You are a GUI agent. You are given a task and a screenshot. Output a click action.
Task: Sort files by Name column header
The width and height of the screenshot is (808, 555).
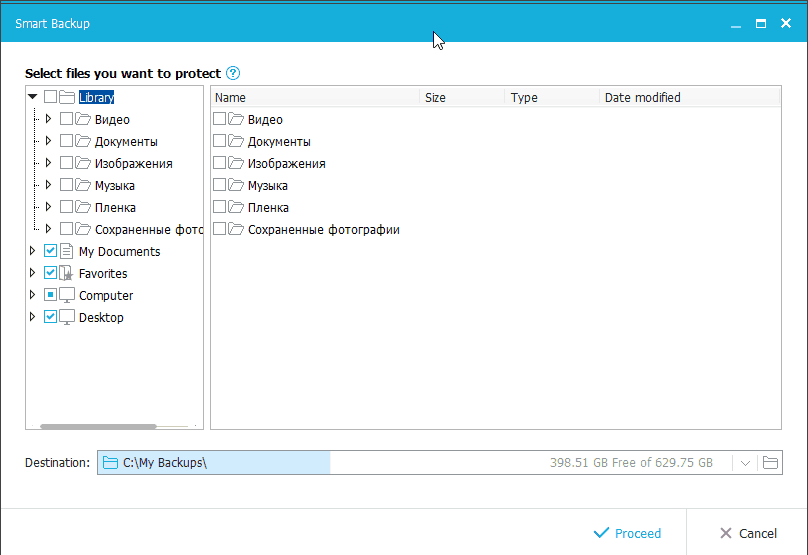315,97
